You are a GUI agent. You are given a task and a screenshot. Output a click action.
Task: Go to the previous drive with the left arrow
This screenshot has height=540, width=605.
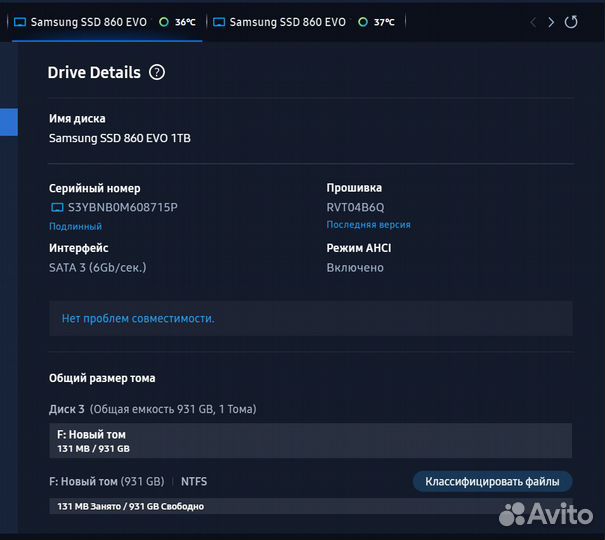click(533, 22)
